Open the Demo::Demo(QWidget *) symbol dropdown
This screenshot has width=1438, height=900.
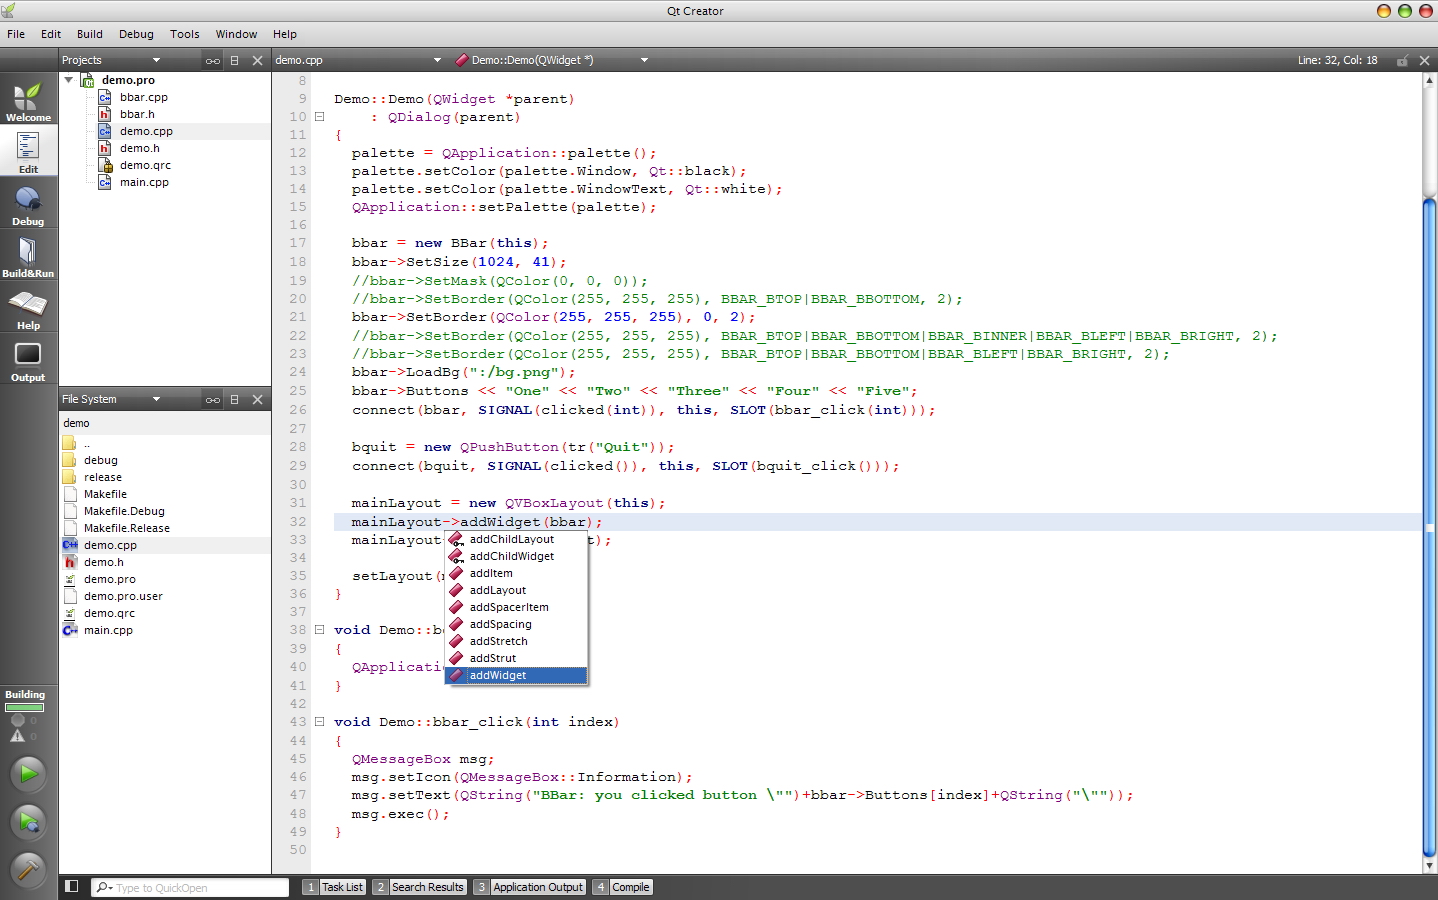coord(644,60)
